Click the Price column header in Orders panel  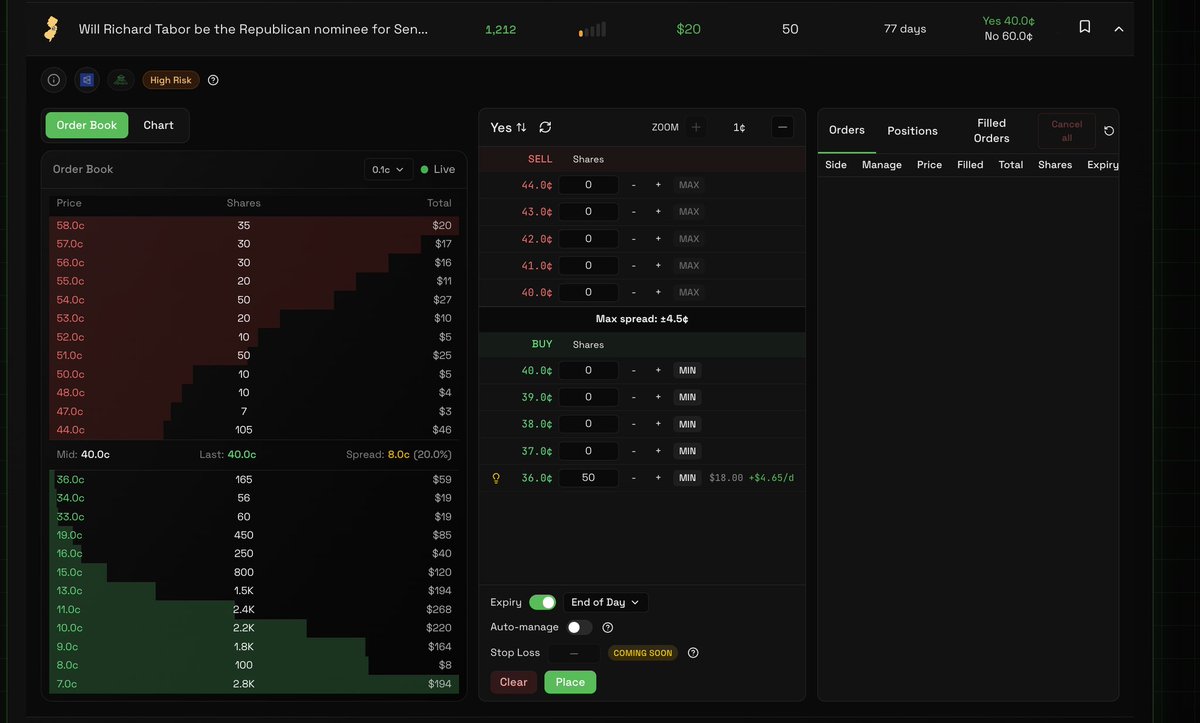coord(929,165)
